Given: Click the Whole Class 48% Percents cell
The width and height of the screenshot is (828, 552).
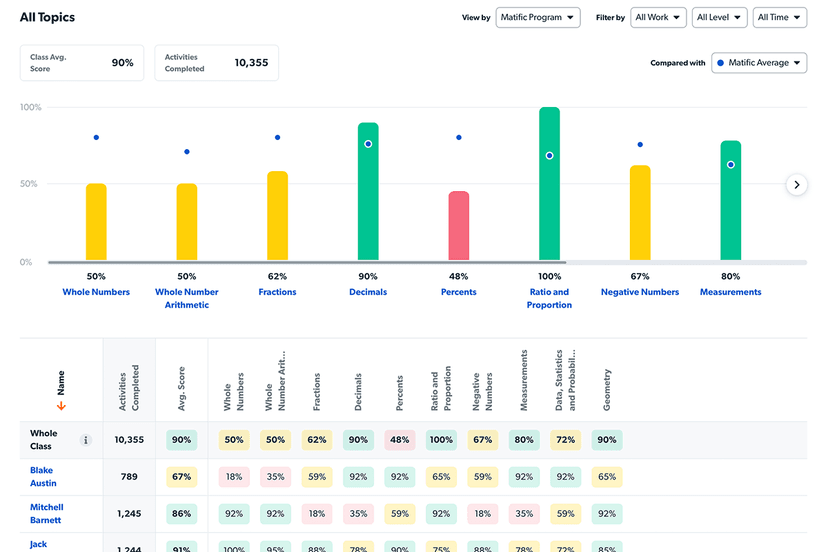Looking at the screenshot, I should (x=400, y=440).
